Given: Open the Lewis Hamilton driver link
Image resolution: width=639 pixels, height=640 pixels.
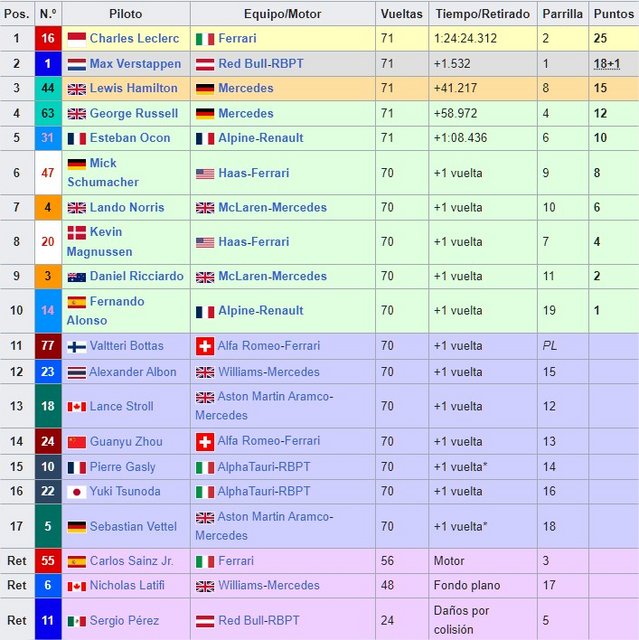Looking at the screenshot, I should (133, 88).
